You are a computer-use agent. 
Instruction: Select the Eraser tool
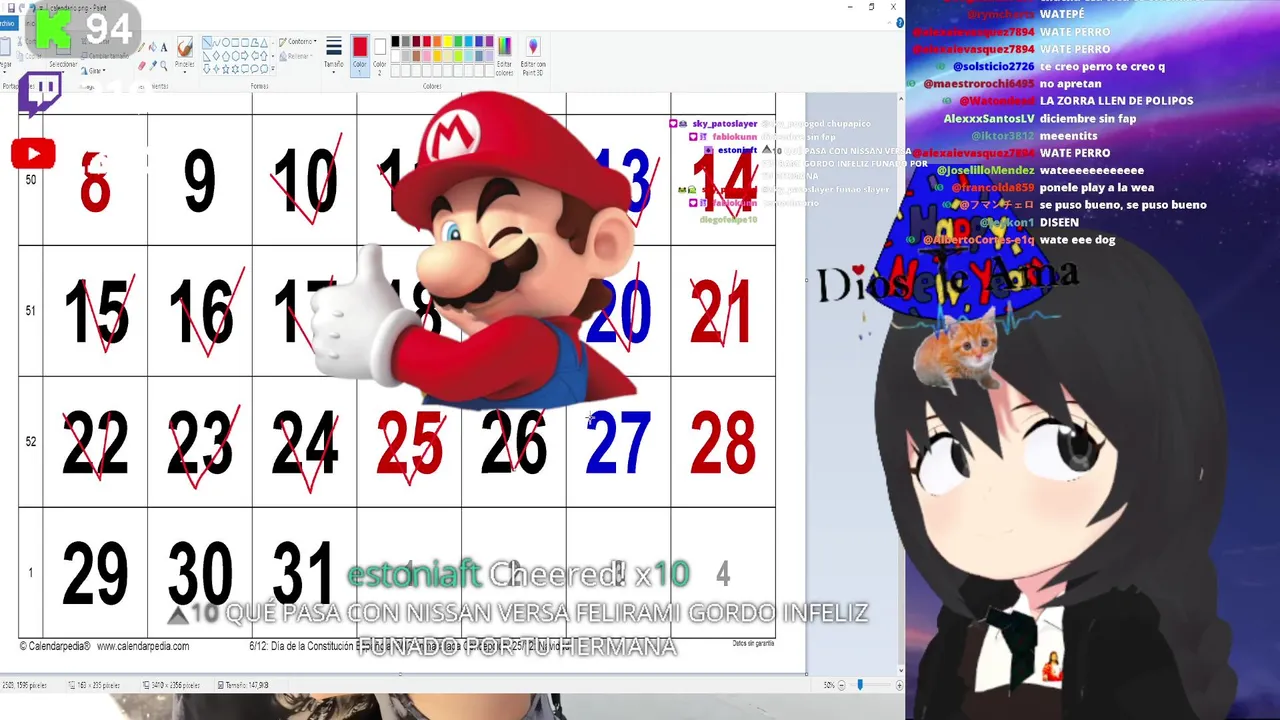[142, 66]
